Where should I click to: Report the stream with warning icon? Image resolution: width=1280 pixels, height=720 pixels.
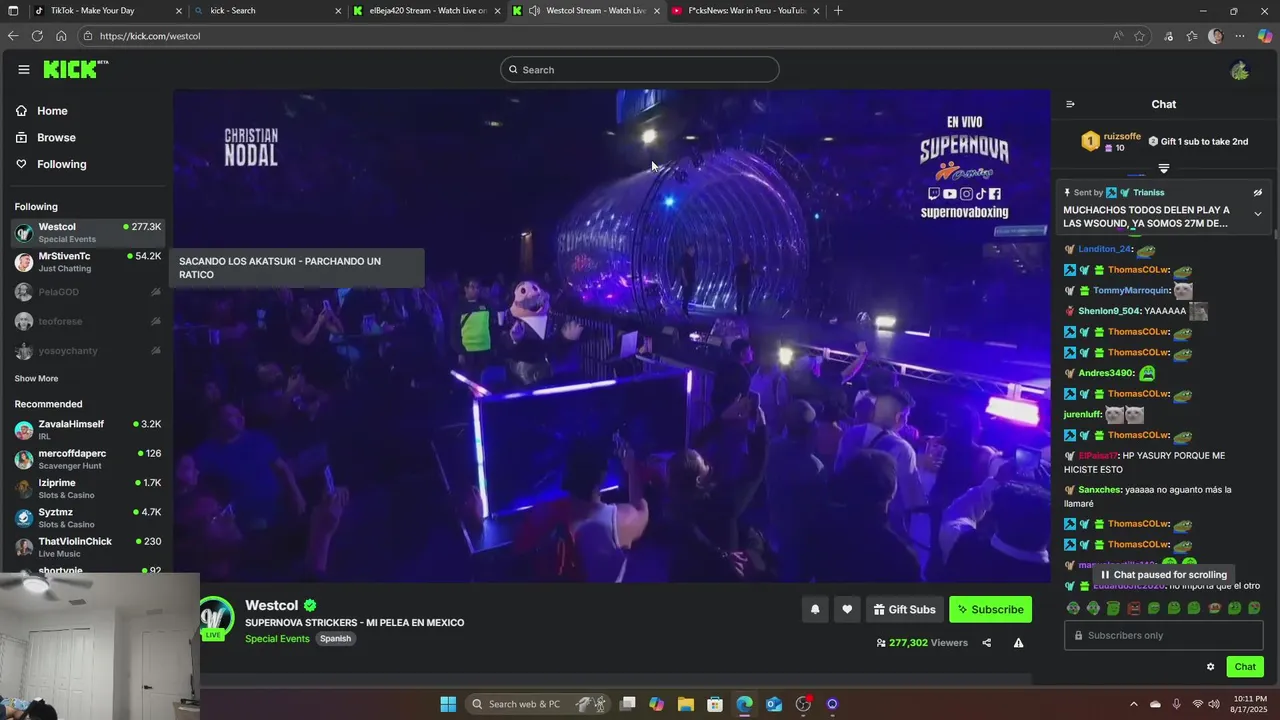[1018, 643]
